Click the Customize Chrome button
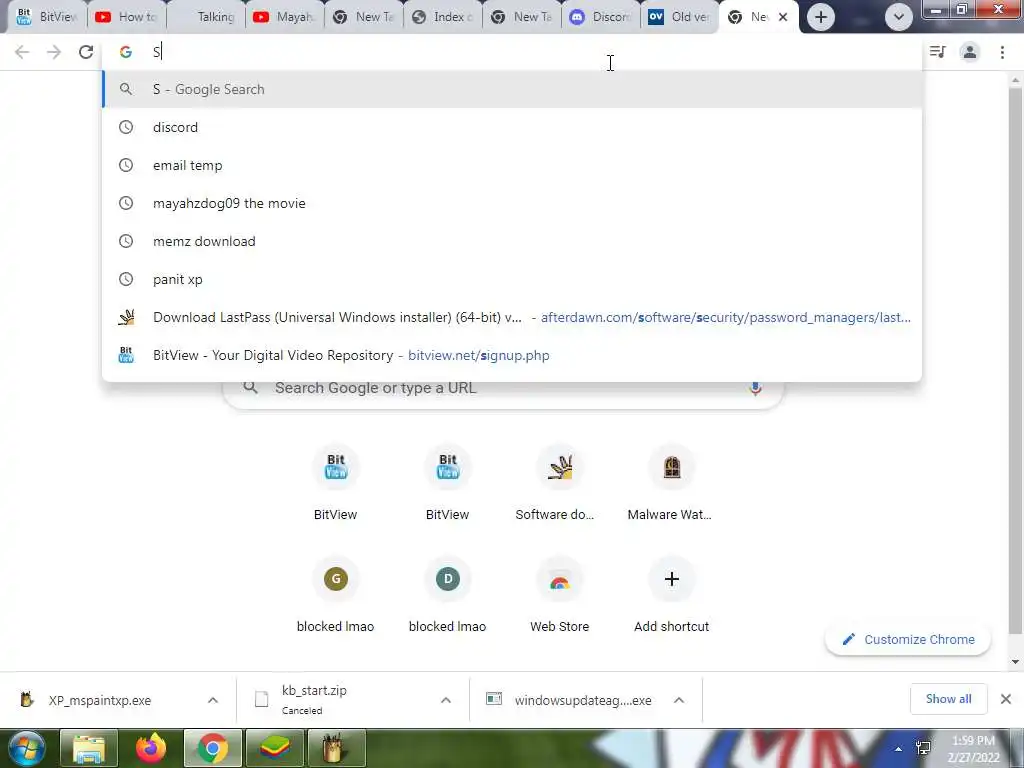This screenshot has height=768, width=1024. click(908, 639)
